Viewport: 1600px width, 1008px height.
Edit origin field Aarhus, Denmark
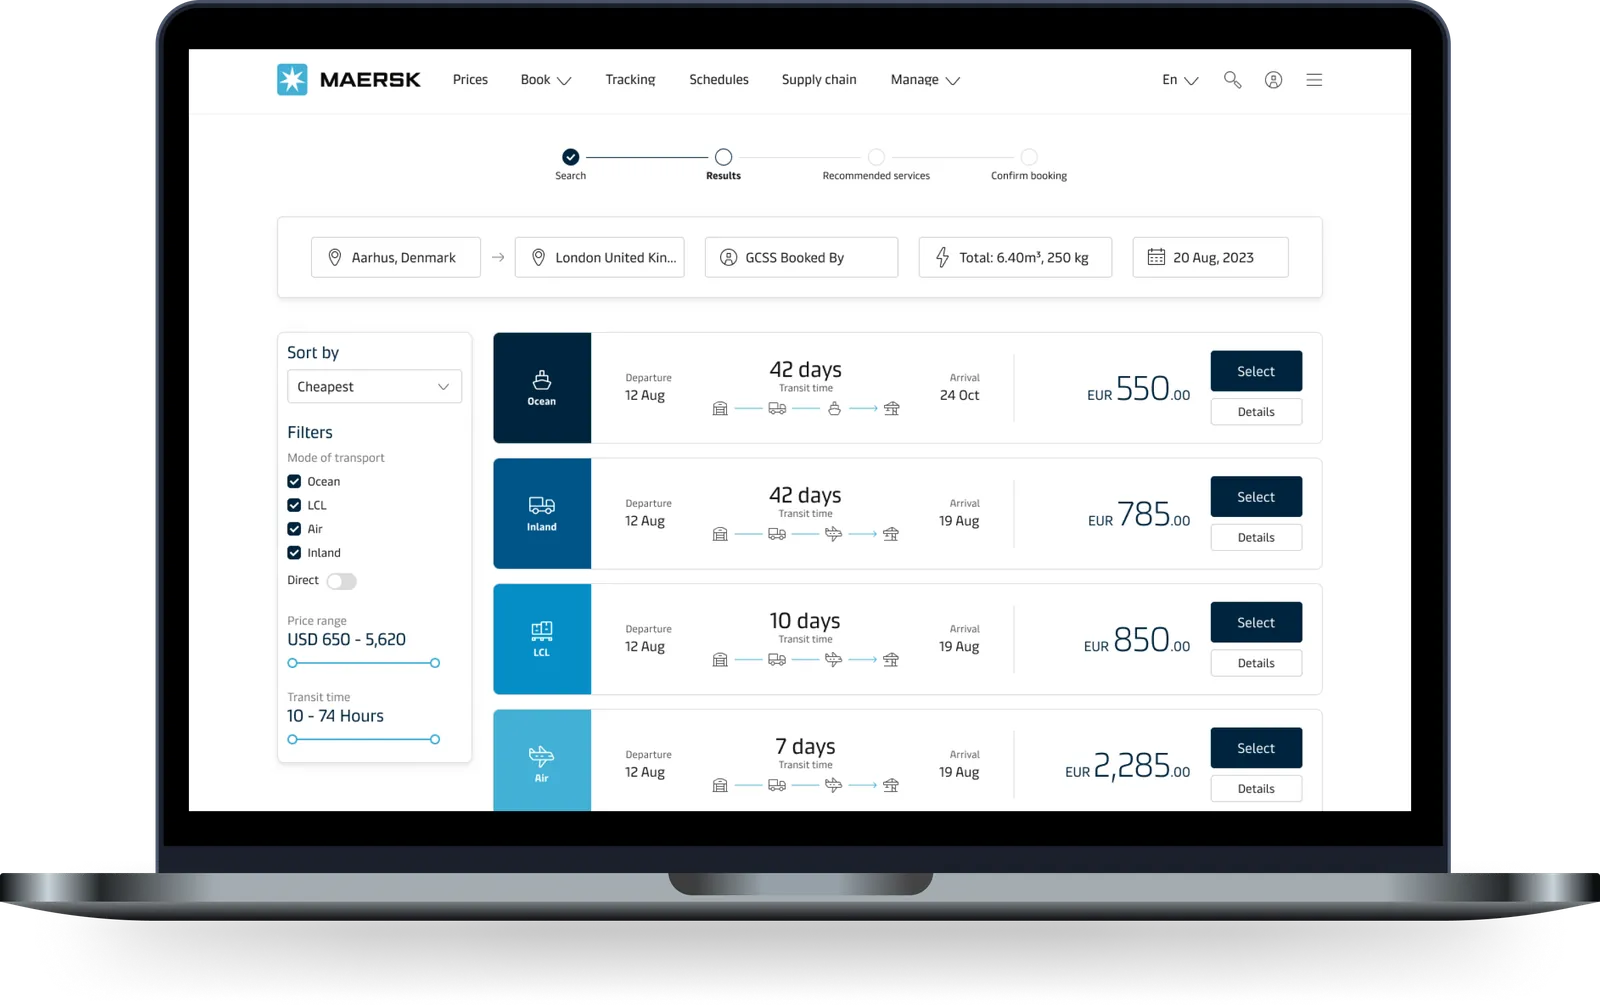click(396, 257)
